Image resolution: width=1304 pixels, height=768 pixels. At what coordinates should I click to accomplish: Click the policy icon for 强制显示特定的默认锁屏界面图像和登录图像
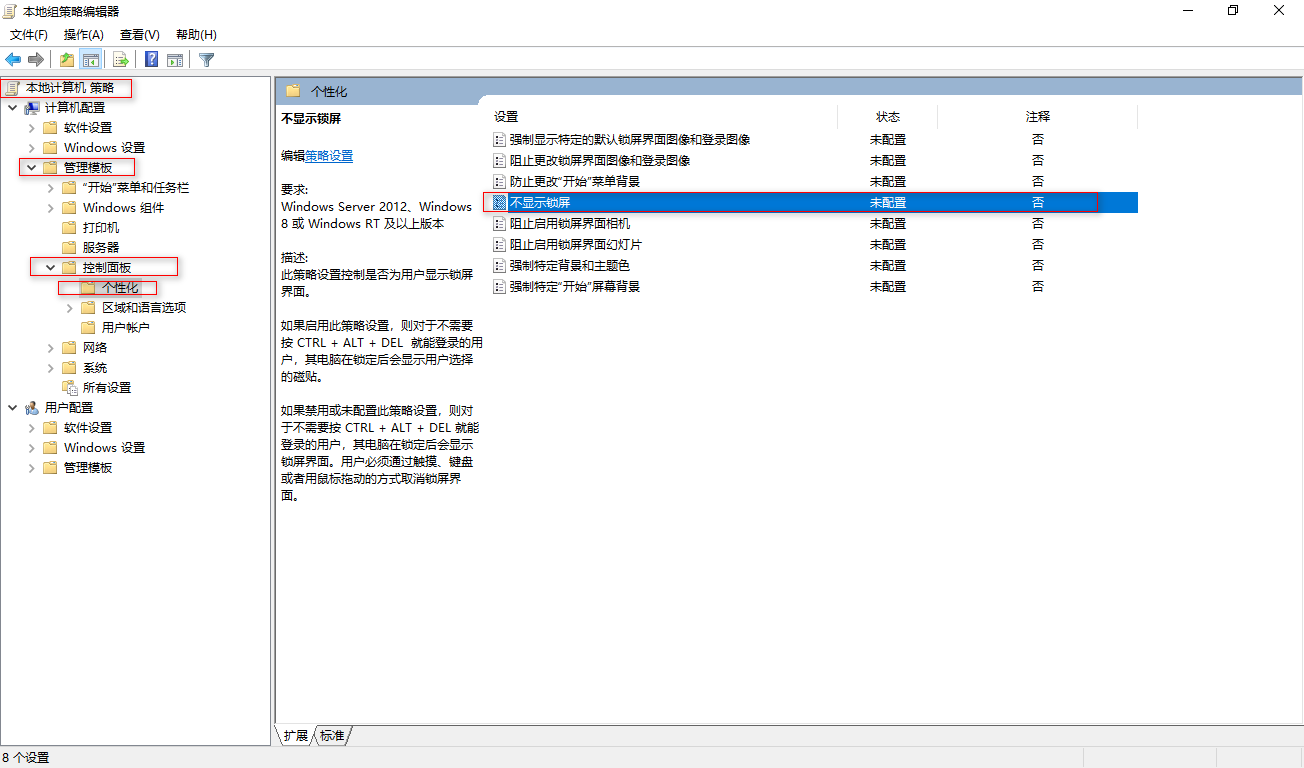click(500, 140)
